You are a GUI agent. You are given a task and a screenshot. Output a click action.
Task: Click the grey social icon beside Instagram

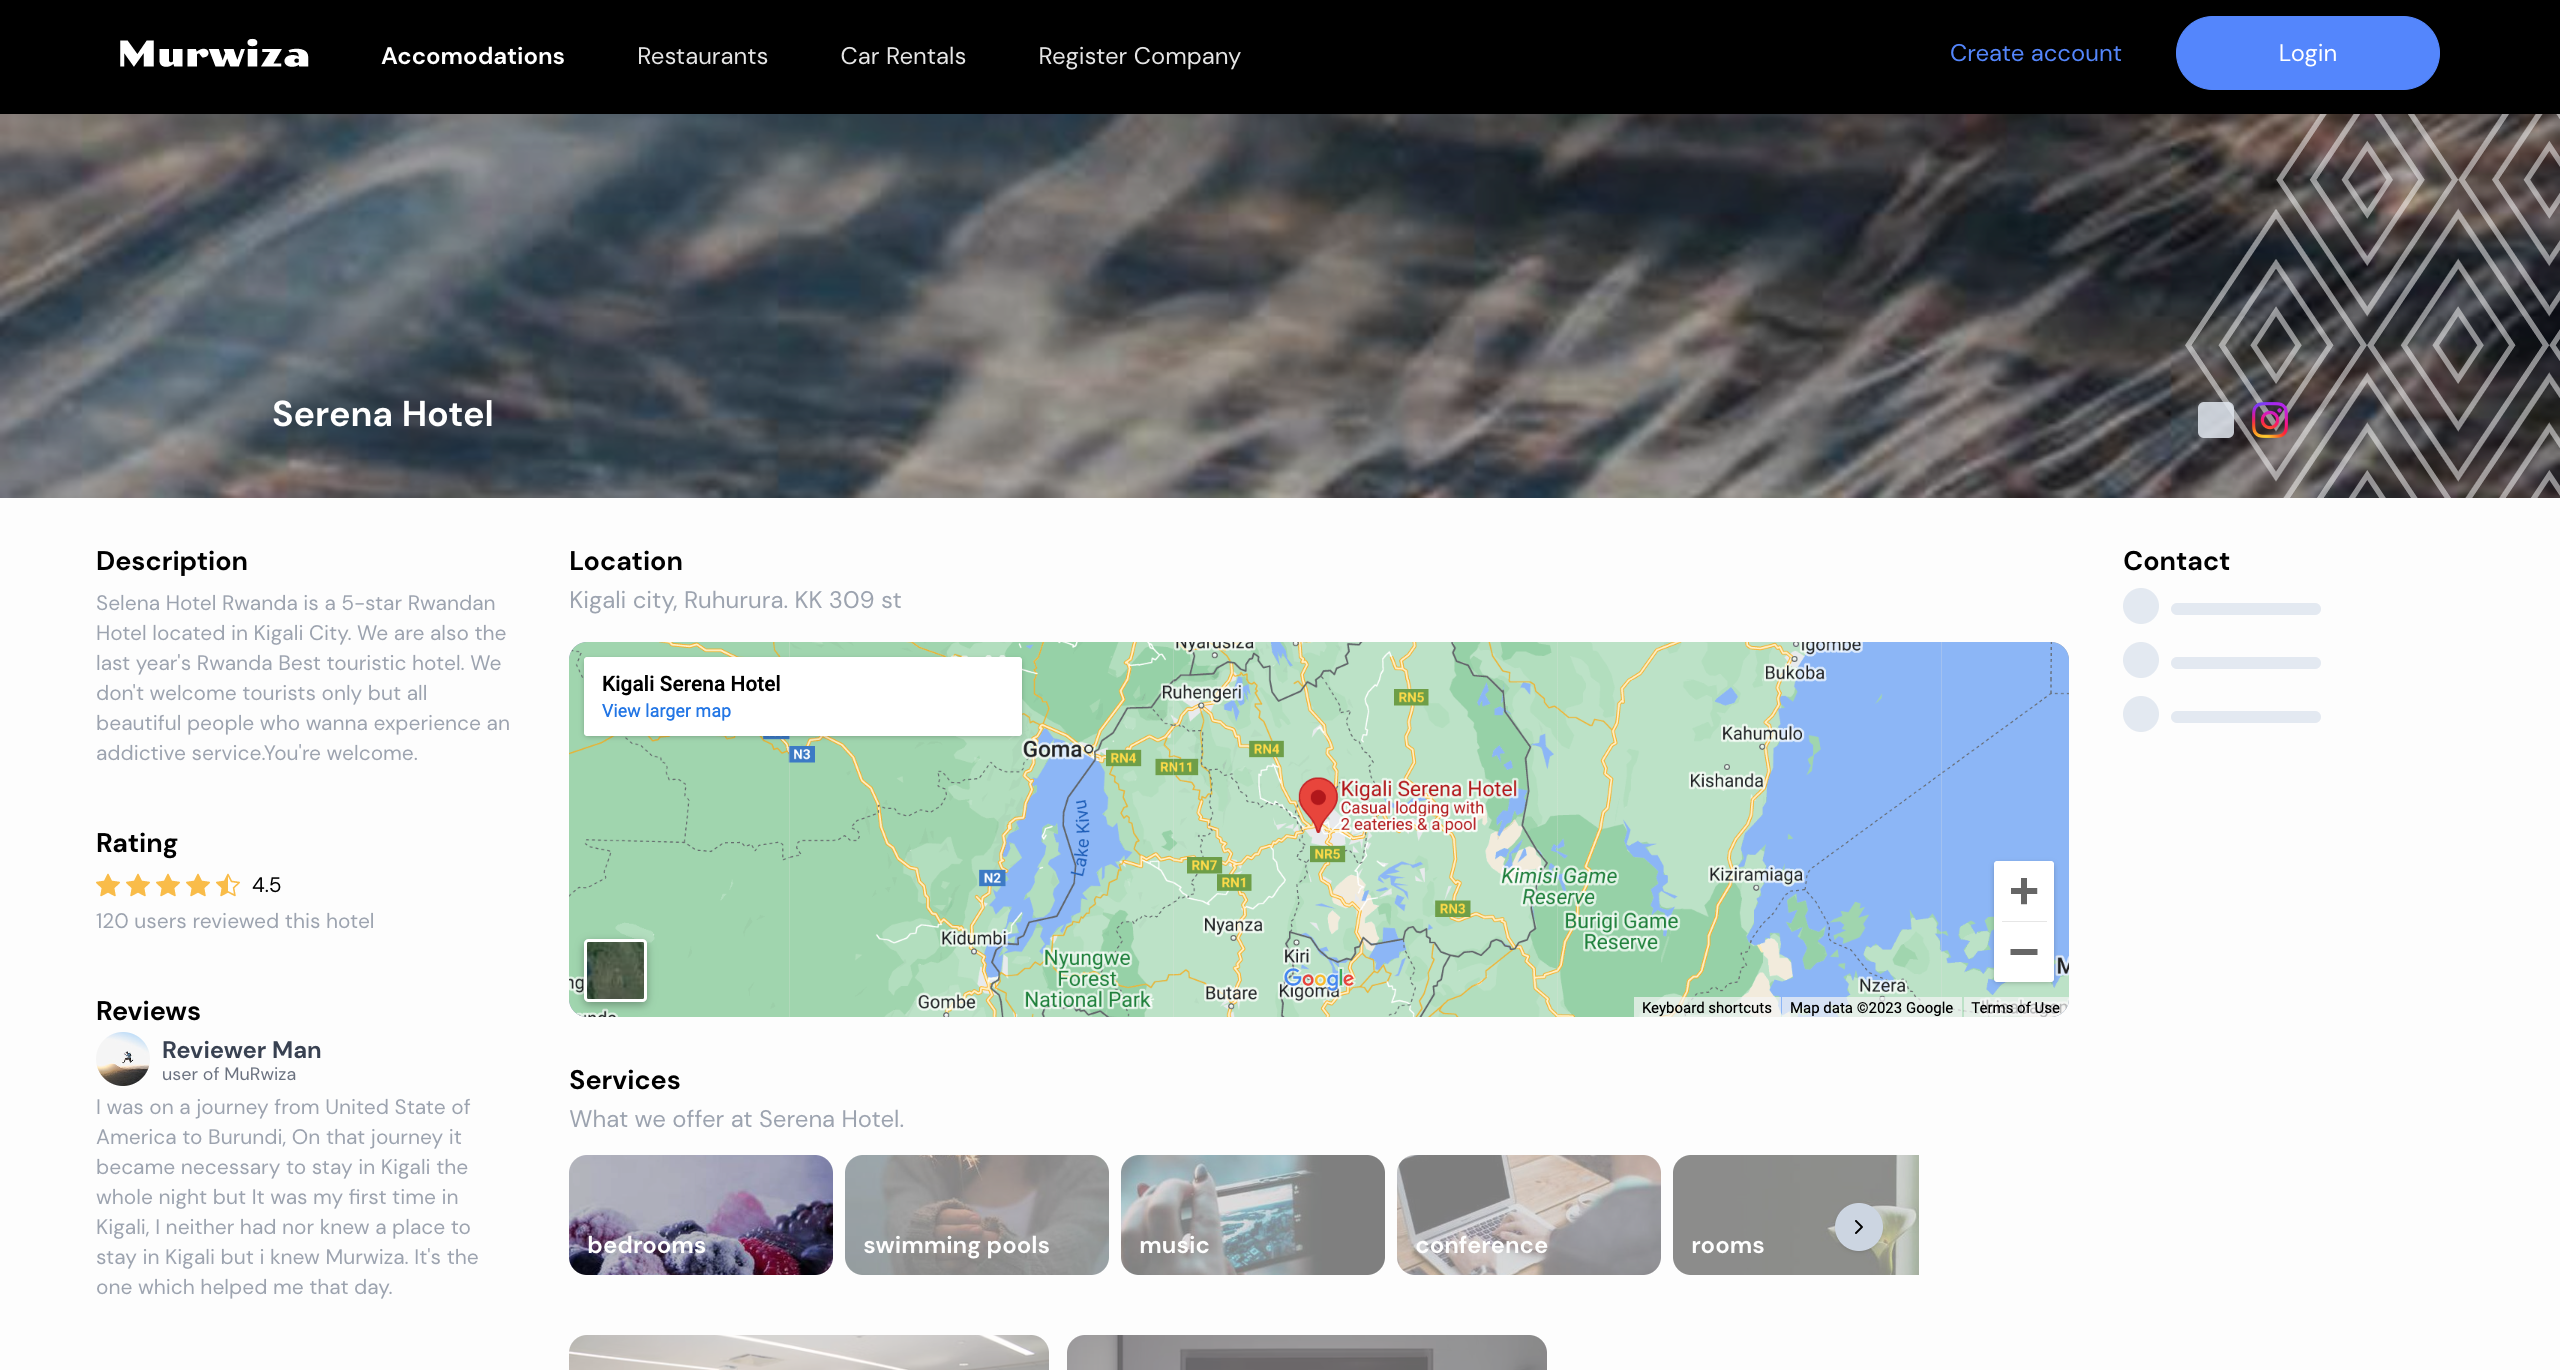(2216, 420)
